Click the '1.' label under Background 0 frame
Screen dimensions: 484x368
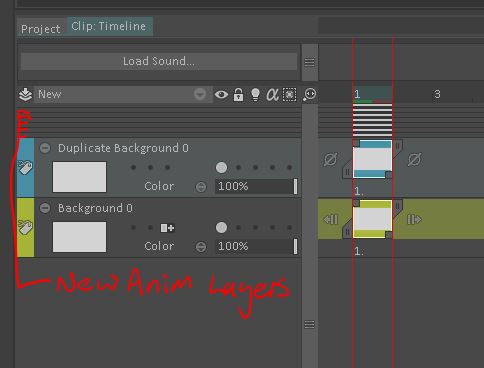pos(359,251)
